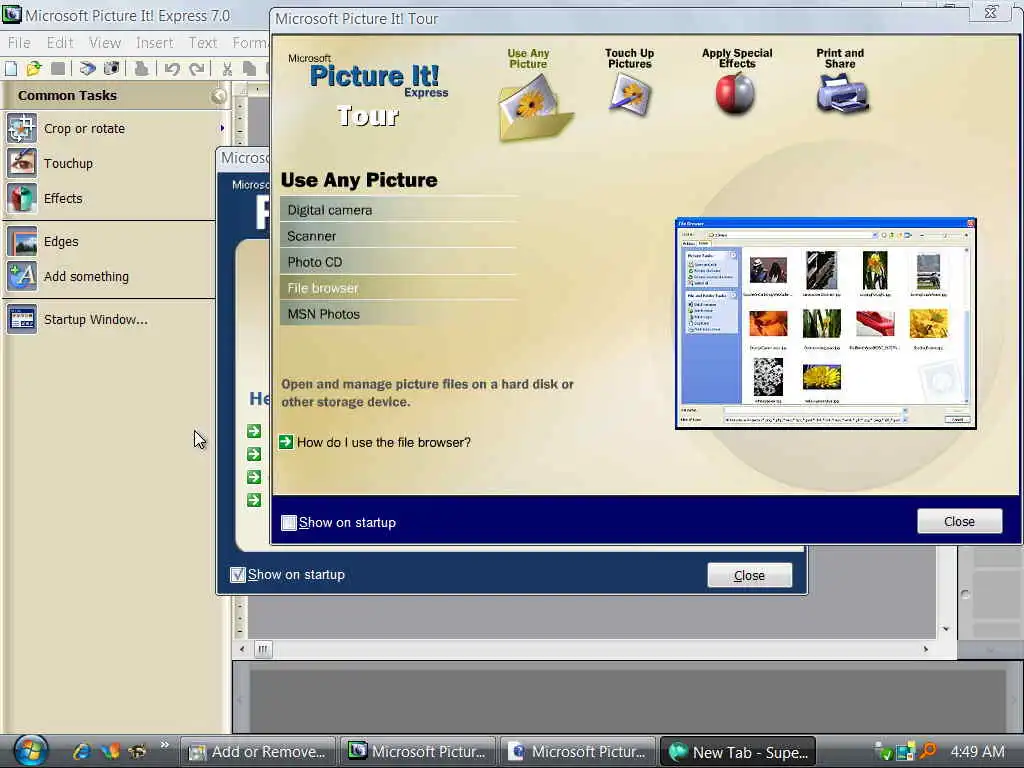
Task: Collapse the Common Tasks panel
Action: pyautogui.click(x=218, y=96)
